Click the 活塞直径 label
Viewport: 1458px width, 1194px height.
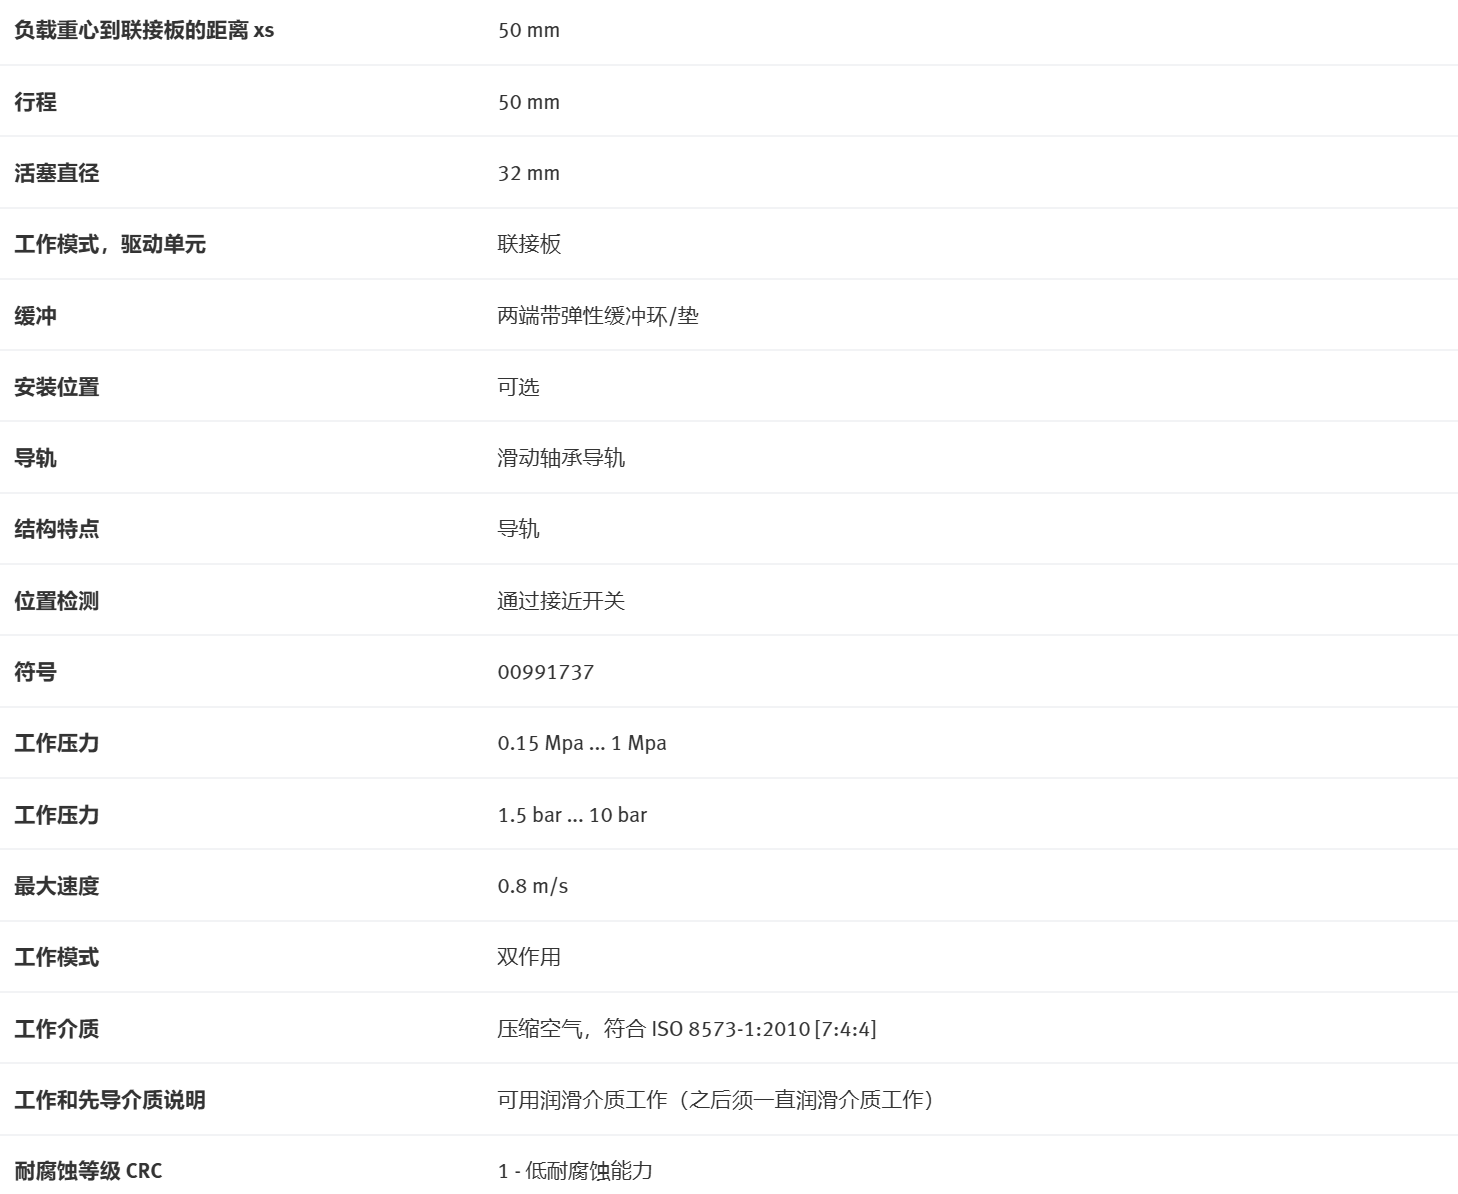click(x=57, y=174)
